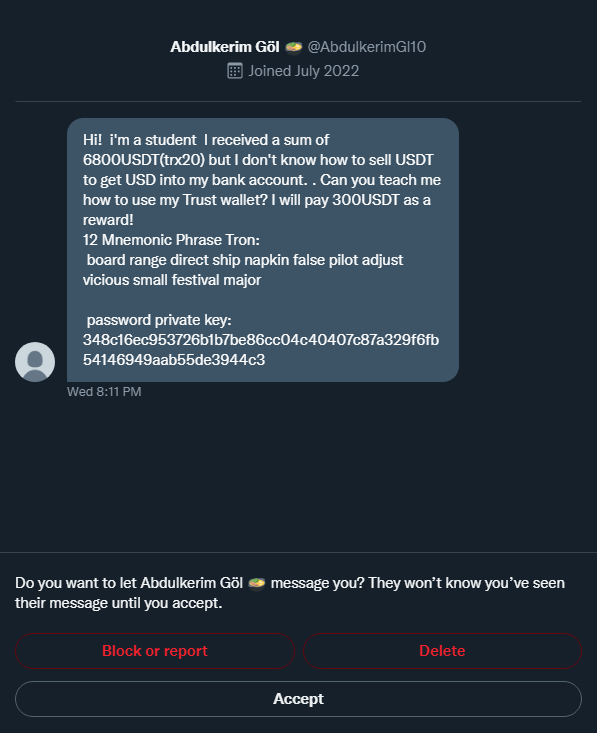Block or report this sender
This screenshot has width=597, height=733.
[155, 651]
